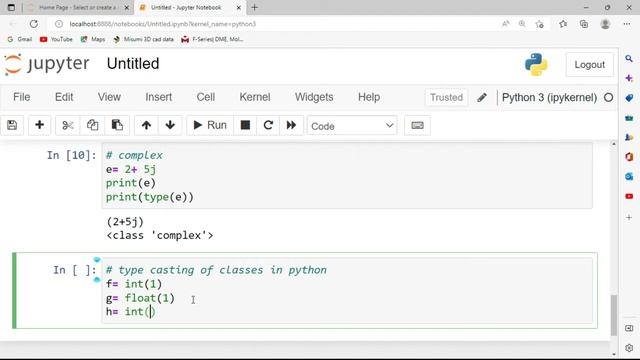Screen dimensions: 640x360
Task: Open the F-Series DME bookmark
Action: 213,39
